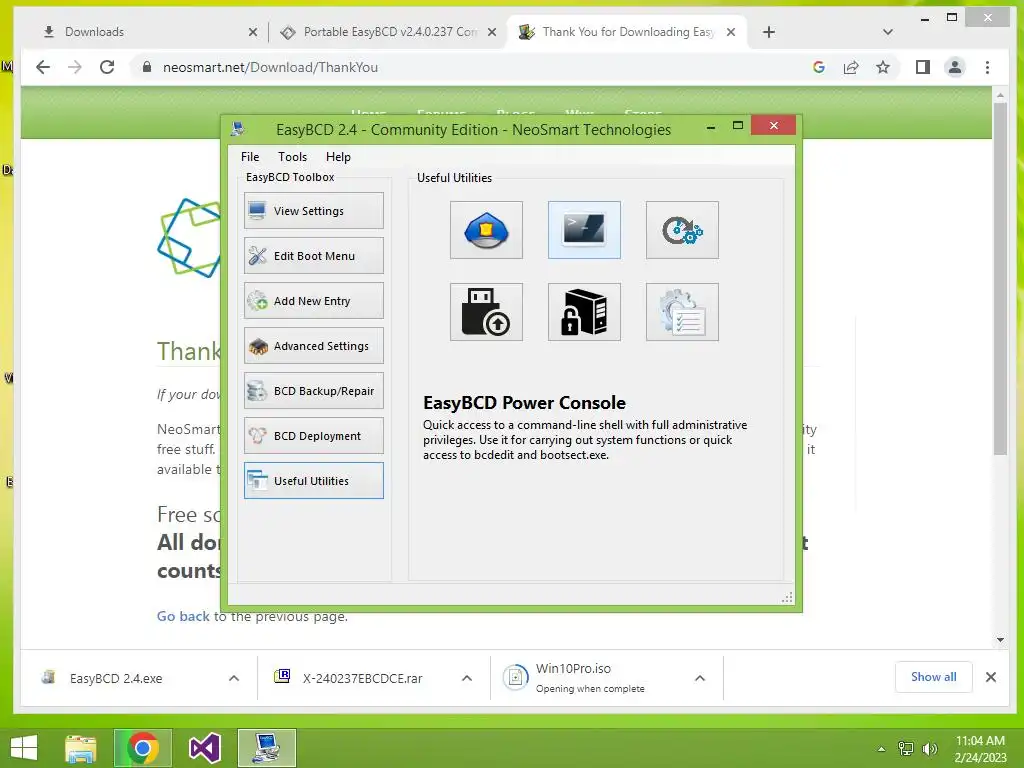Open BCD Deployment section
Image resolution: width=1024 pixels, height=768 pixels.
click(x=313, y=436)
